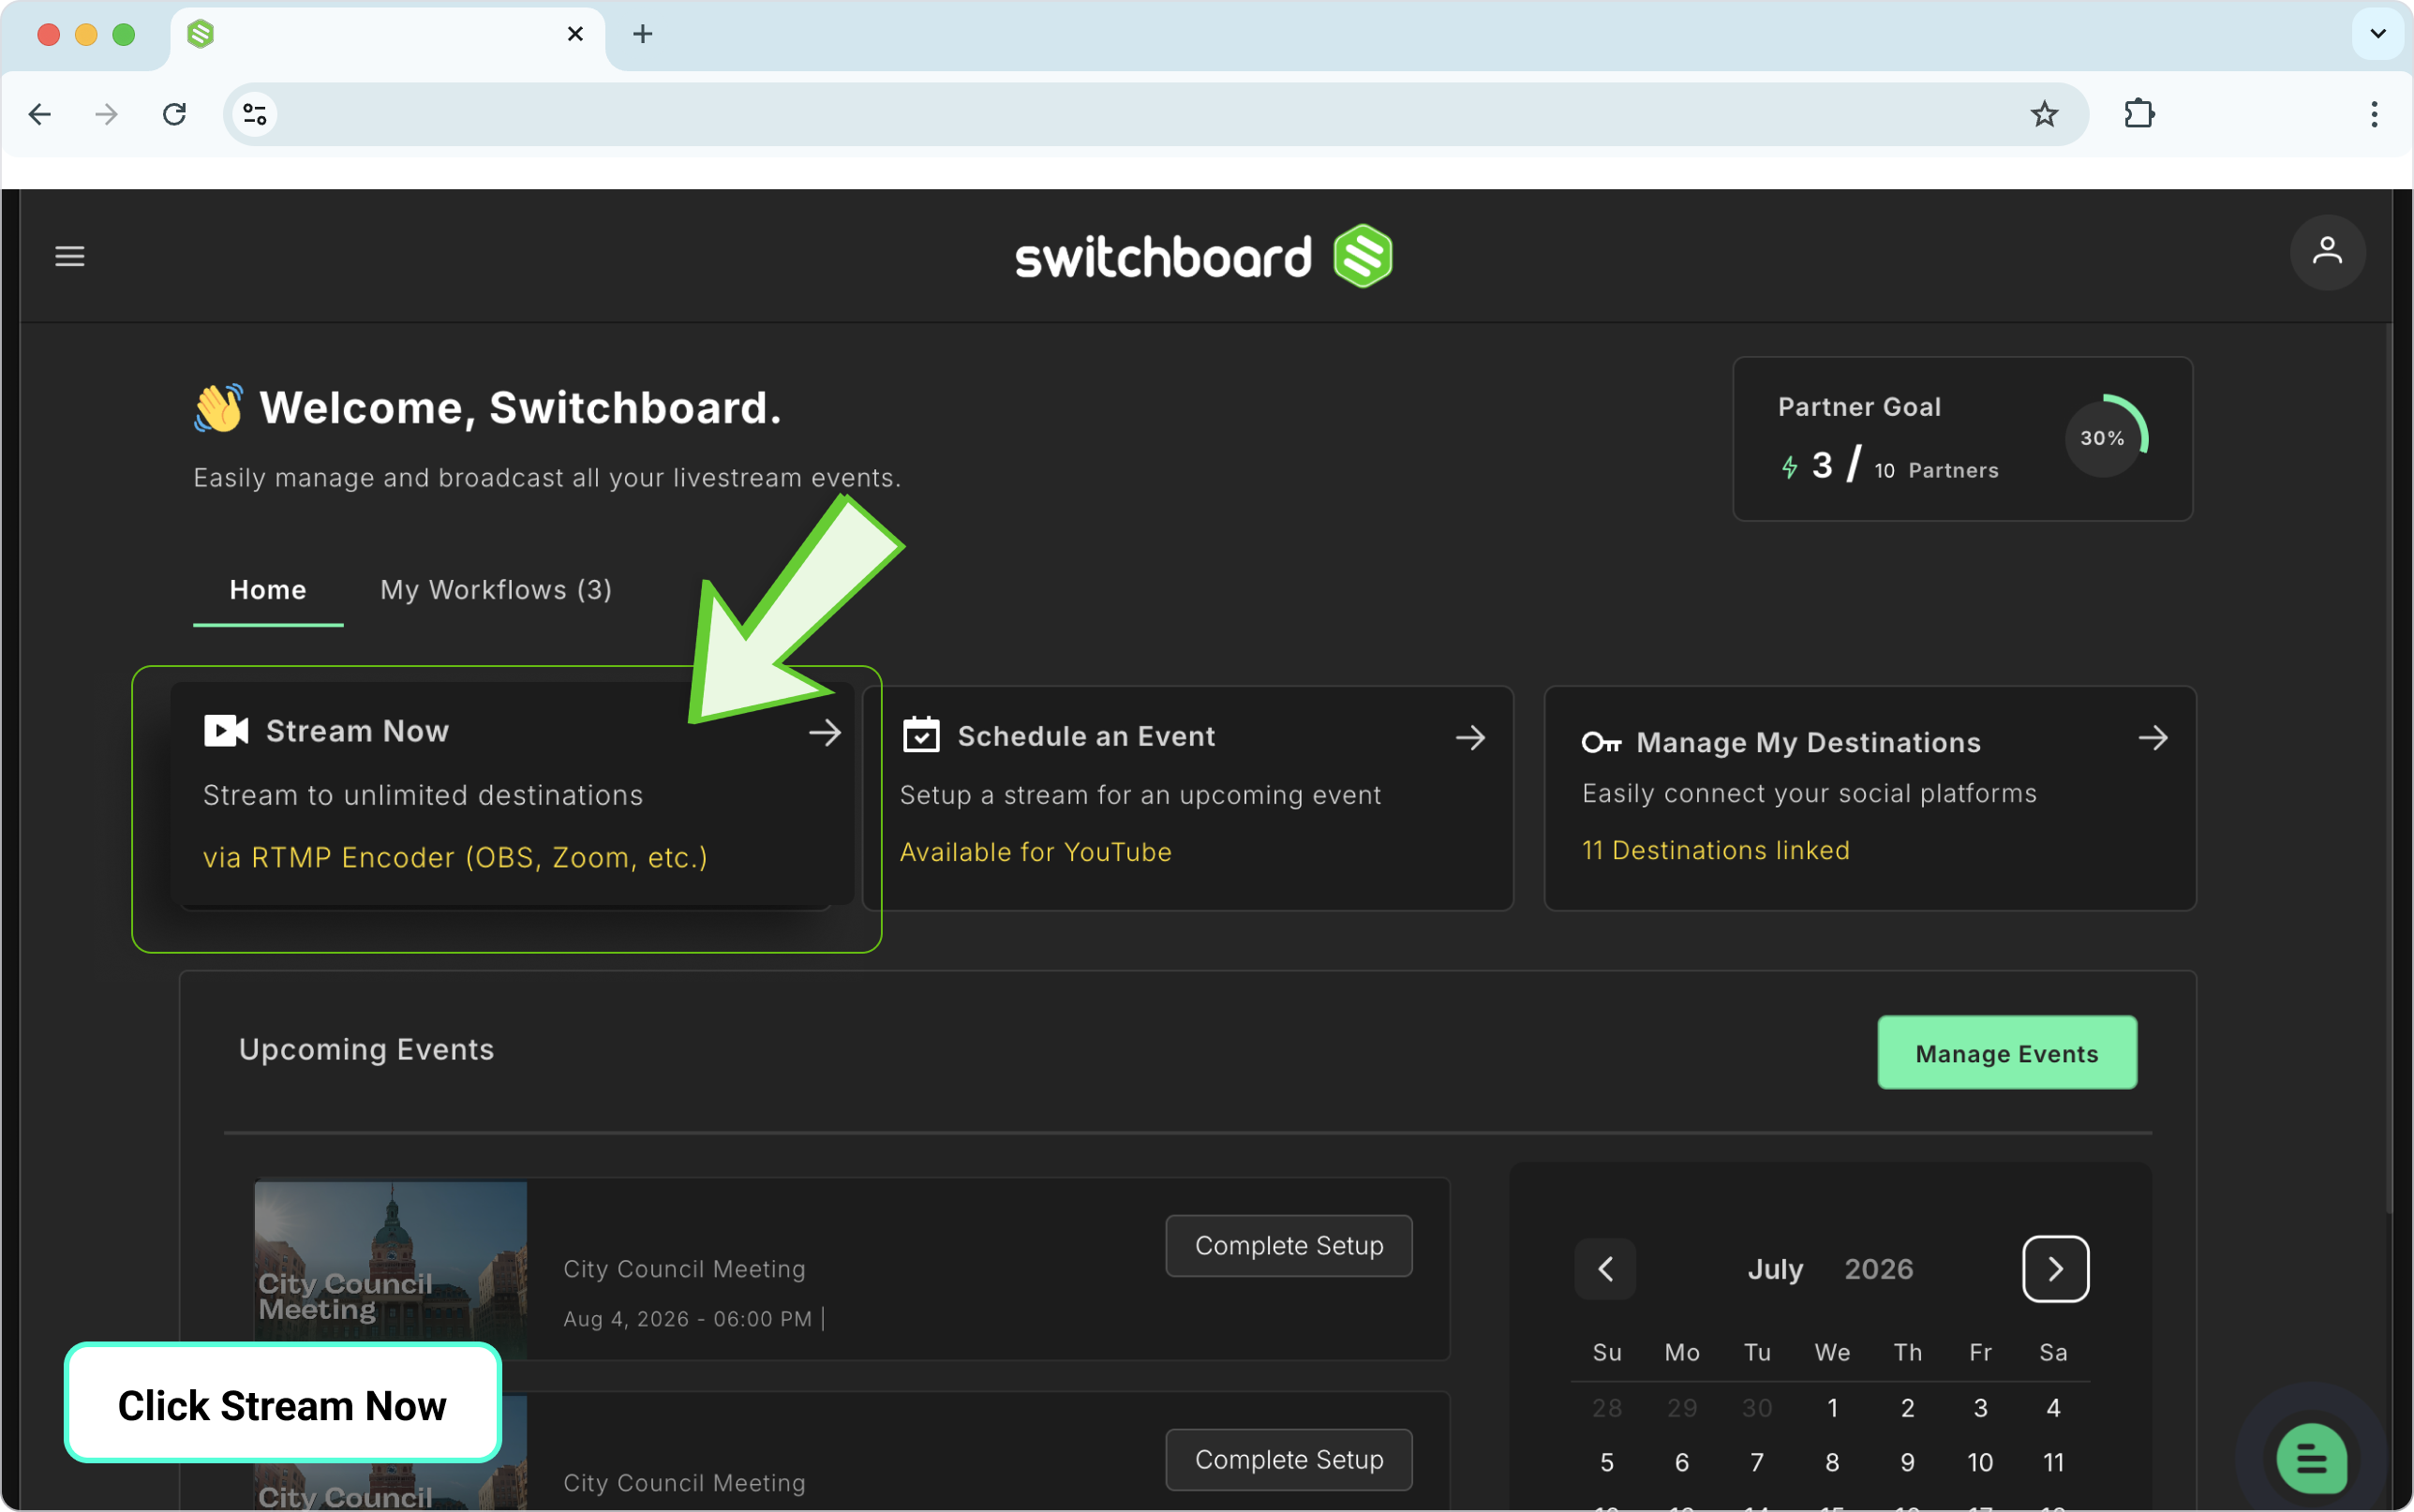Open the browser extensions puzzle icon
The image size is (2414, 1512).
pos(2139,114)
